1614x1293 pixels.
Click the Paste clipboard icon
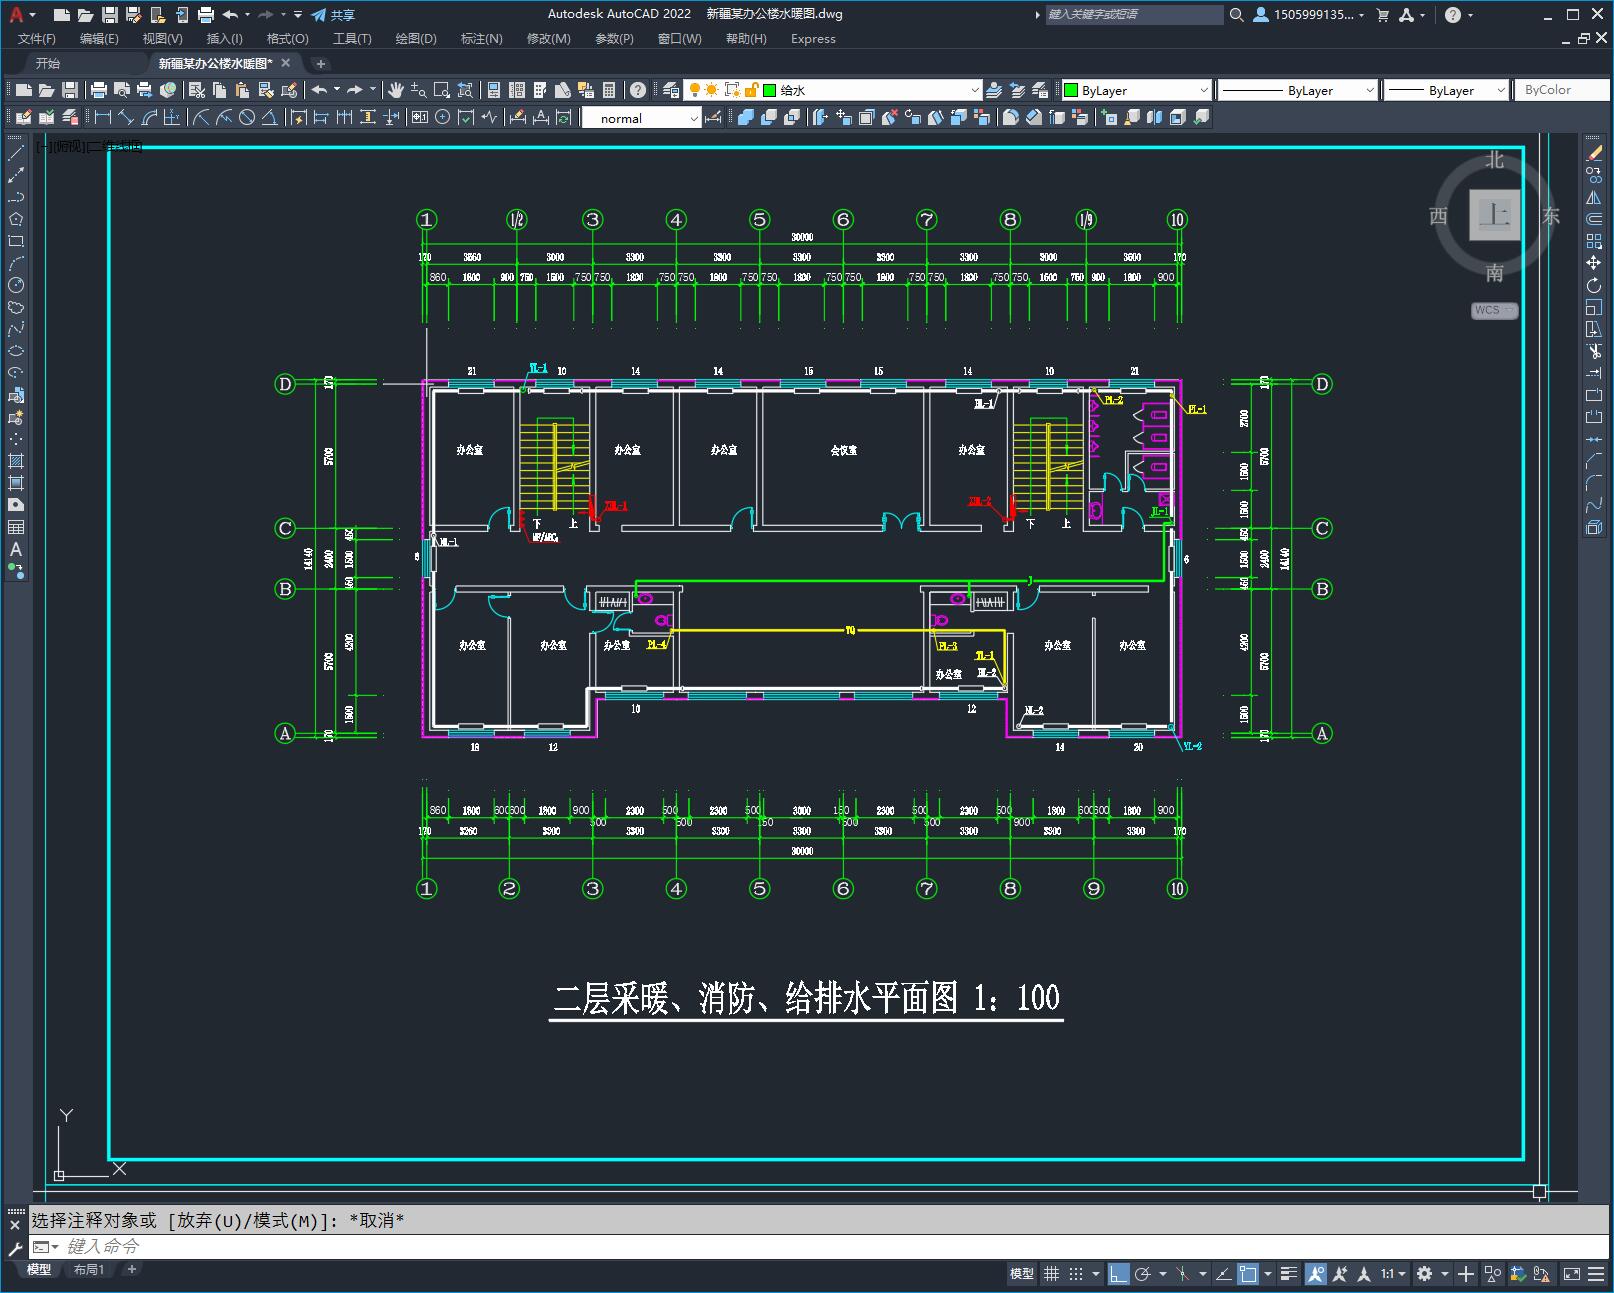pos(243,90)
